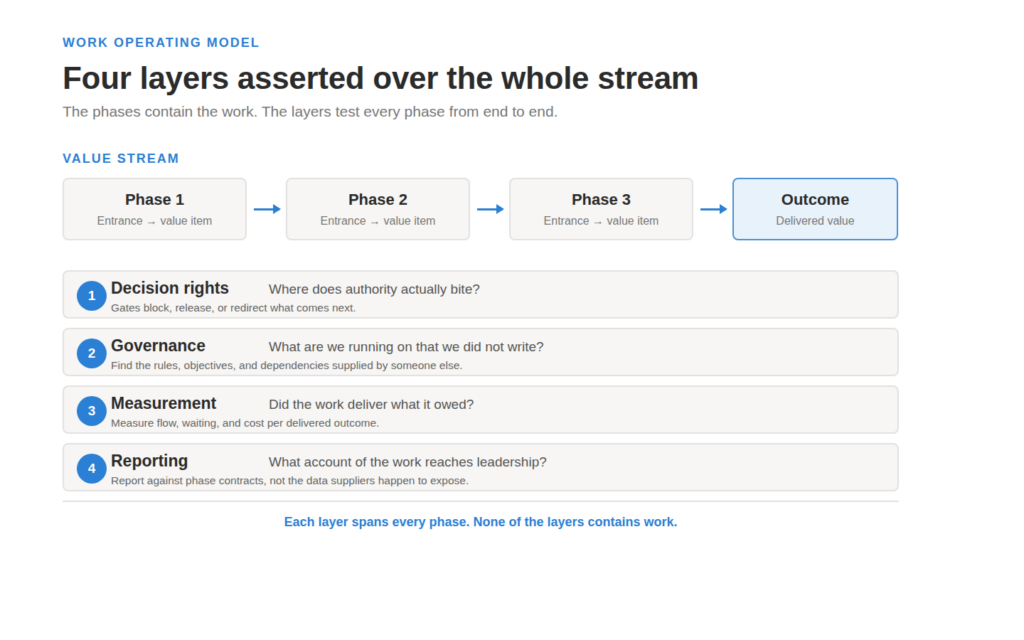Click arrow between Phase 2 and Phase 3
The height and width of the screenshot is (640, 1024).
click(x=490, y=209)
